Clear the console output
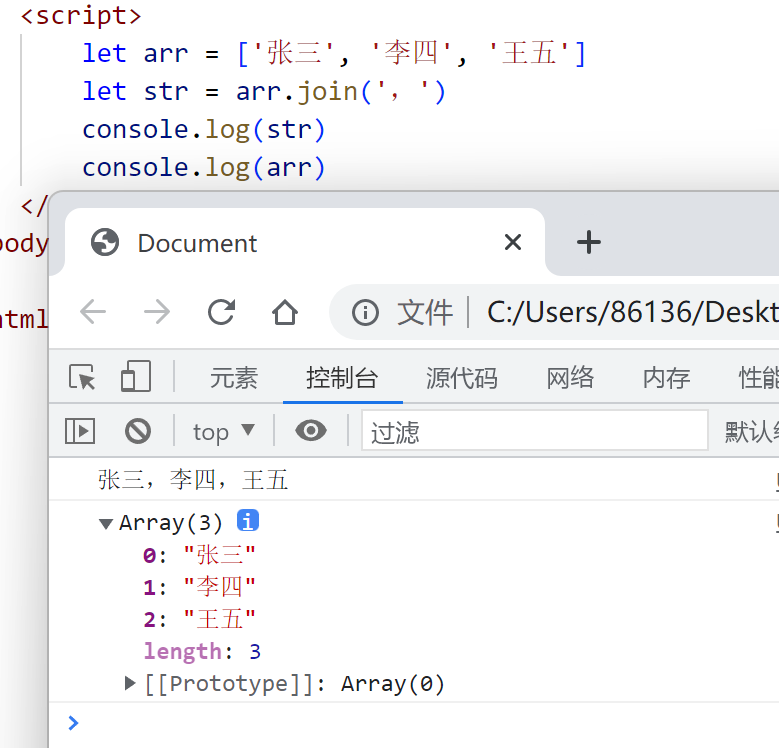 point(138,431)
